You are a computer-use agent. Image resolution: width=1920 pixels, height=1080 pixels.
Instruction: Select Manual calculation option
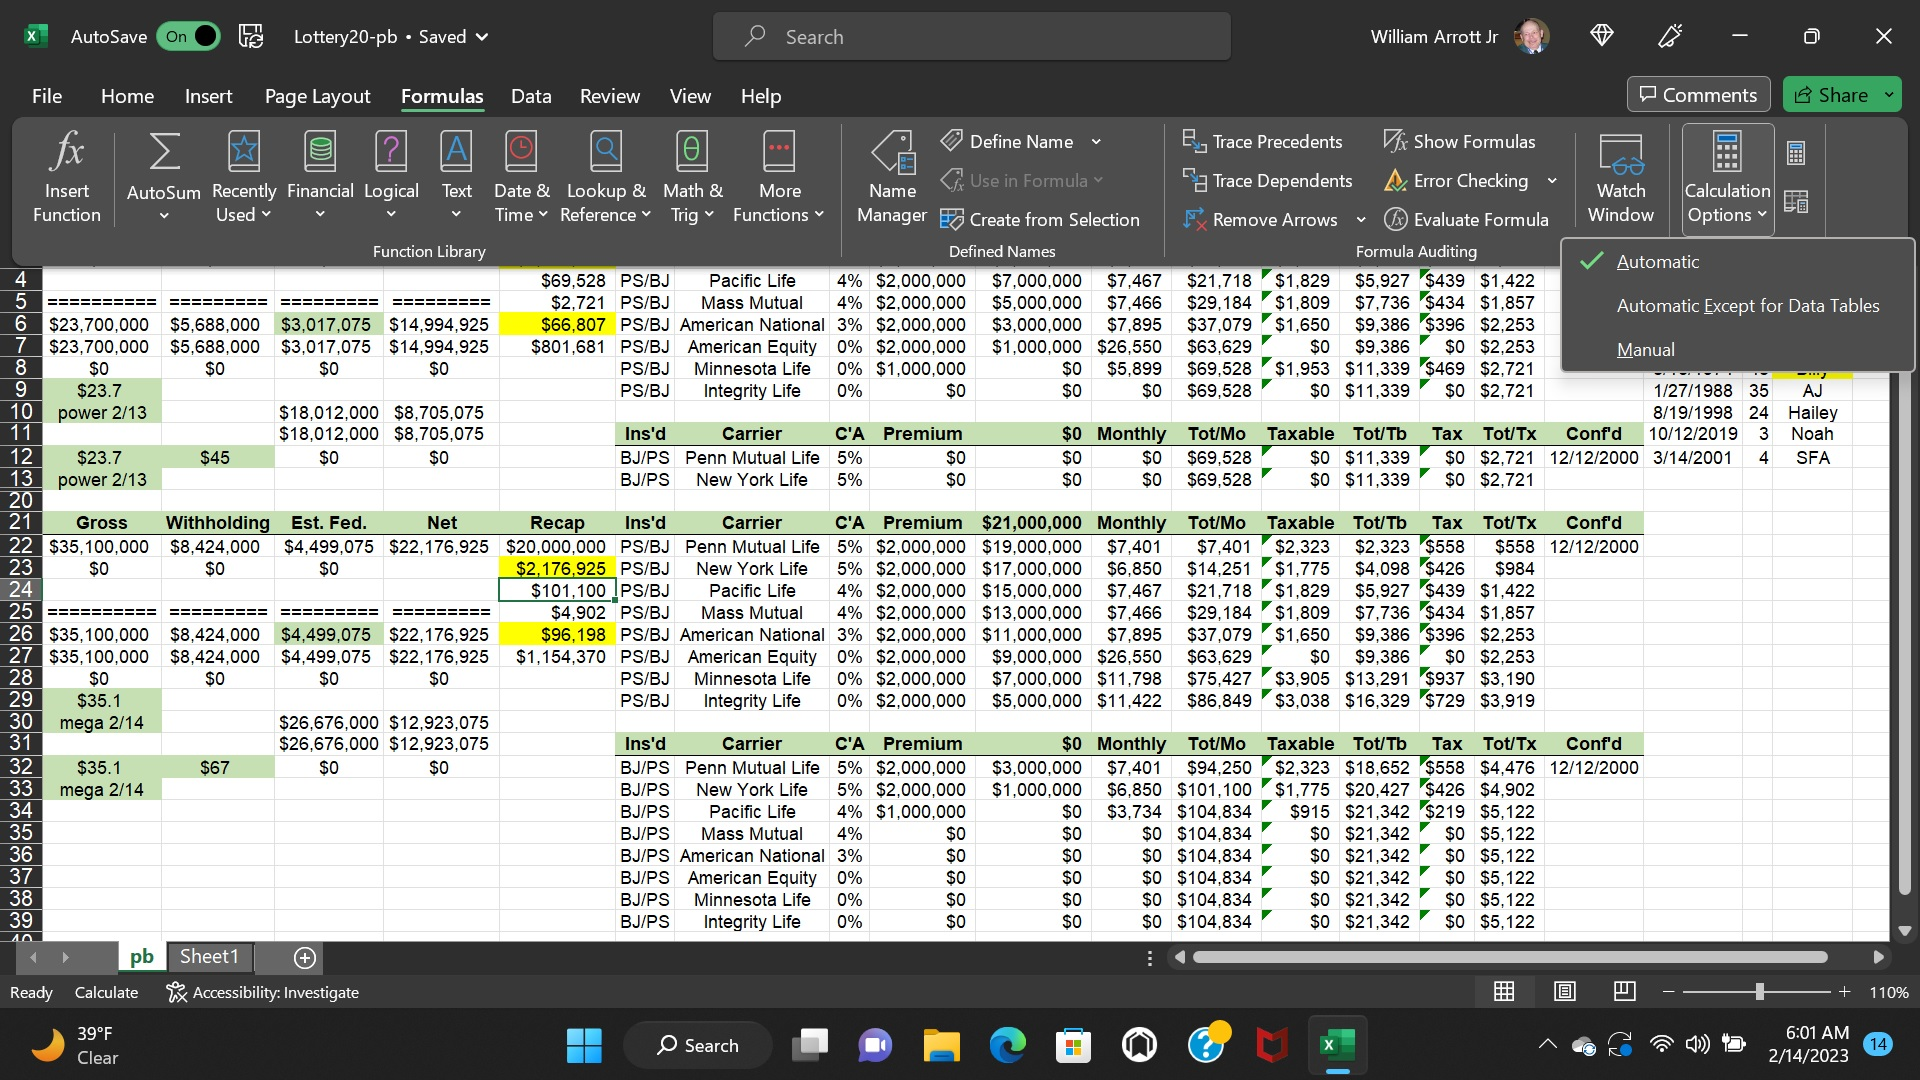click(x=1645, y=350)
